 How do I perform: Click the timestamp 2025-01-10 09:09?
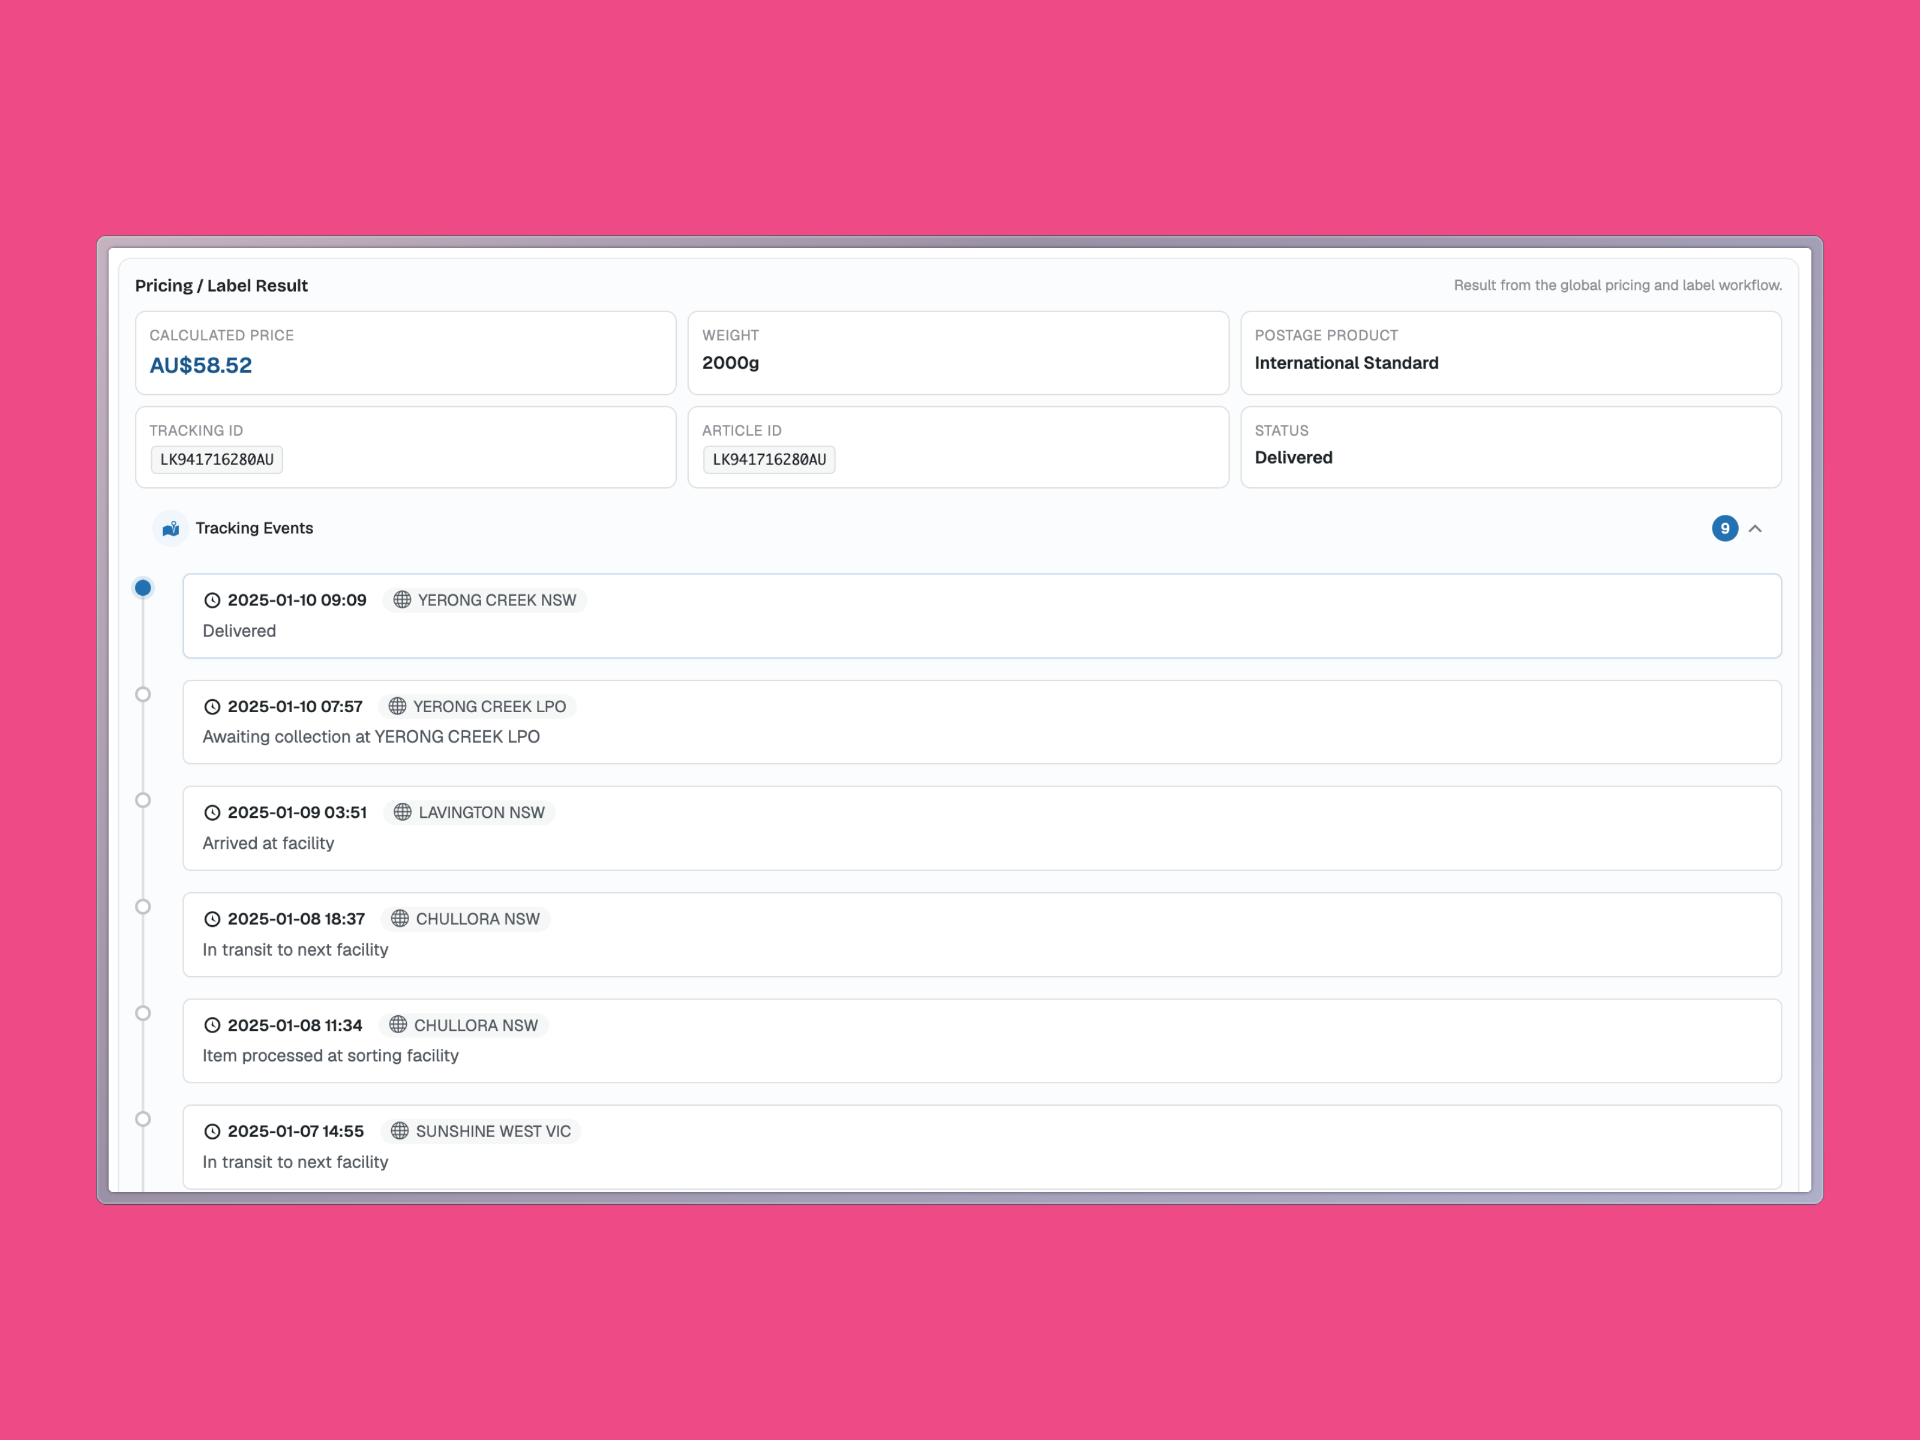297,600
